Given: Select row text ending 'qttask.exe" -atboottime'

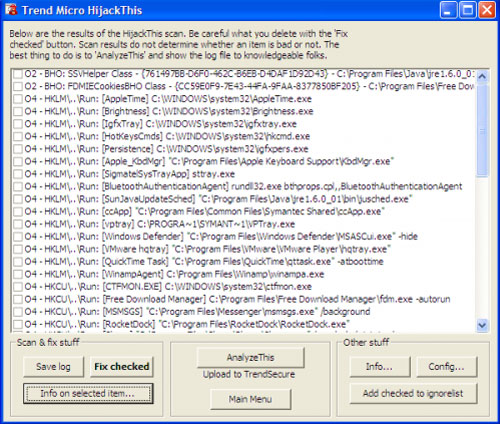Looking at the screenshot, I should tap(204, 262).
